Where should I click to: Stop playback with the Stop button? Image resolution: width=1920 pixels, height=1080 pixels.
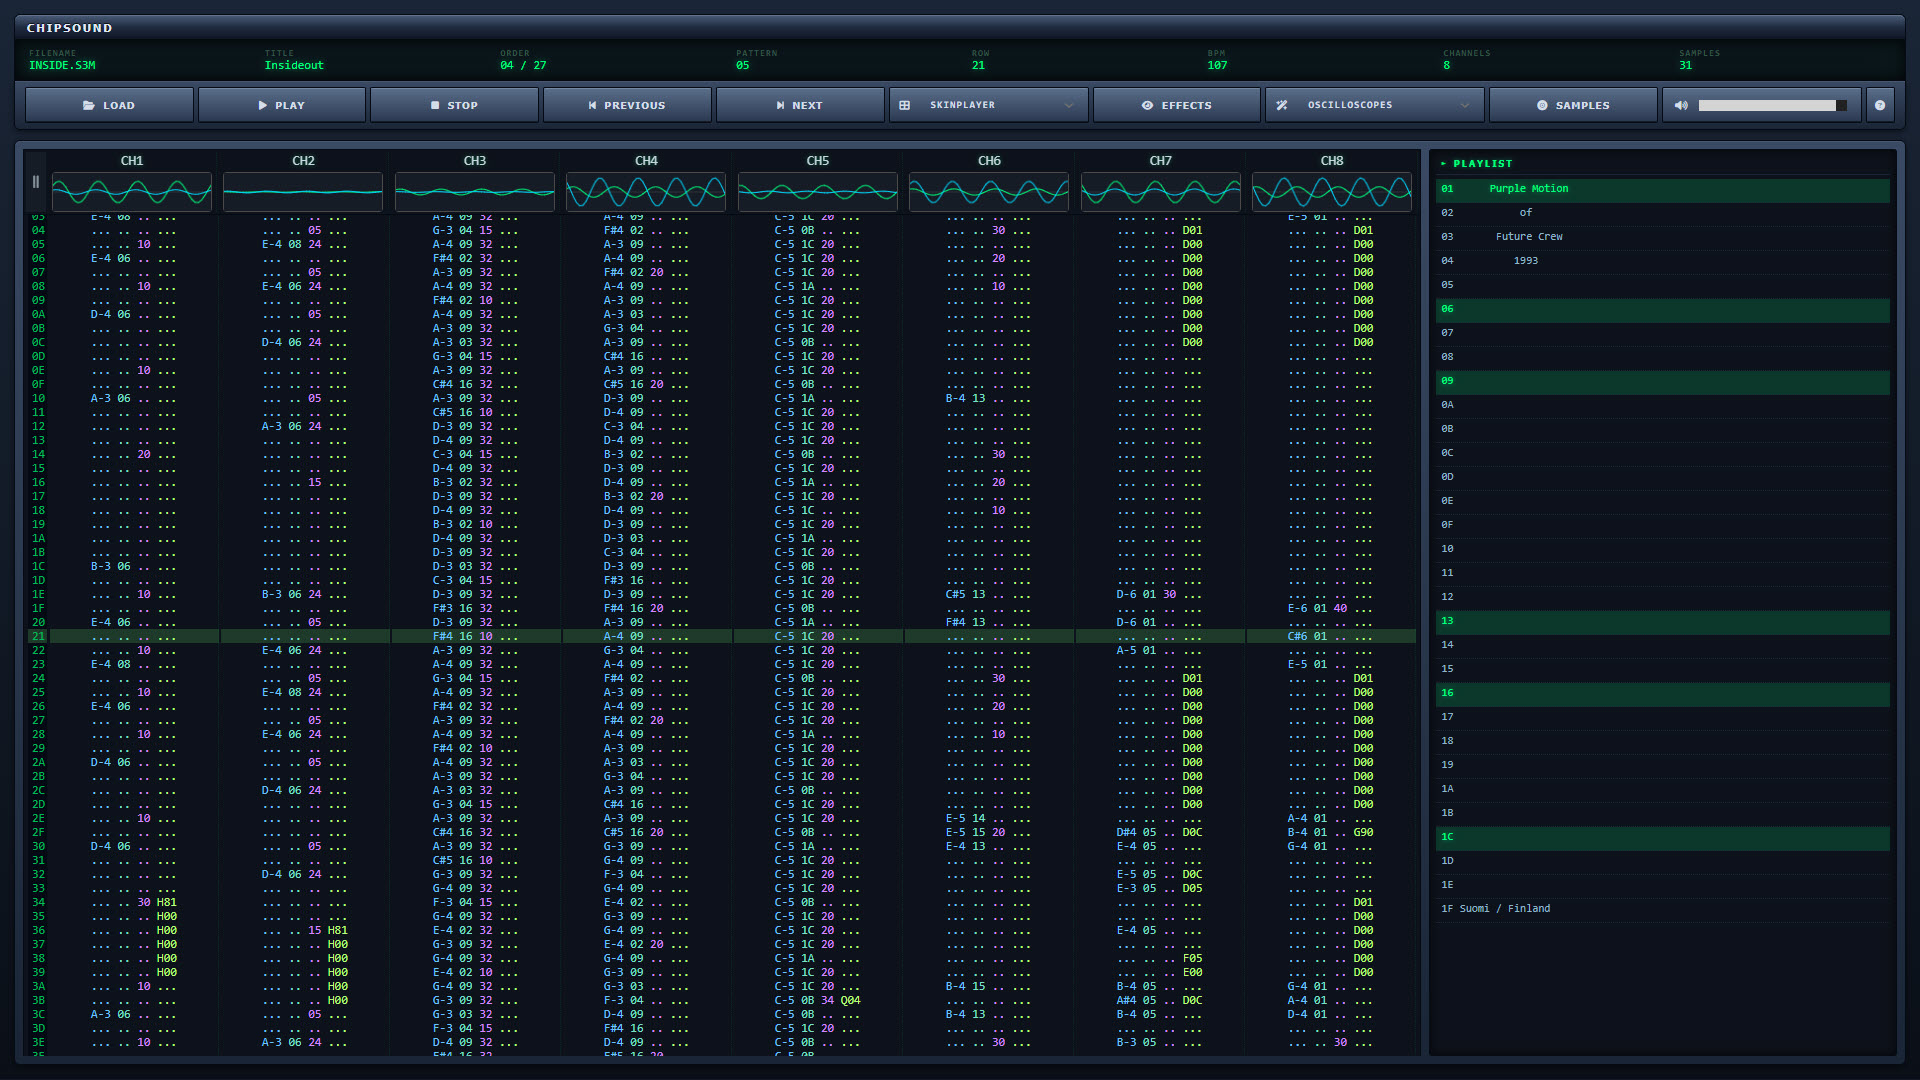pyautogui.click(x=454, y=105)
